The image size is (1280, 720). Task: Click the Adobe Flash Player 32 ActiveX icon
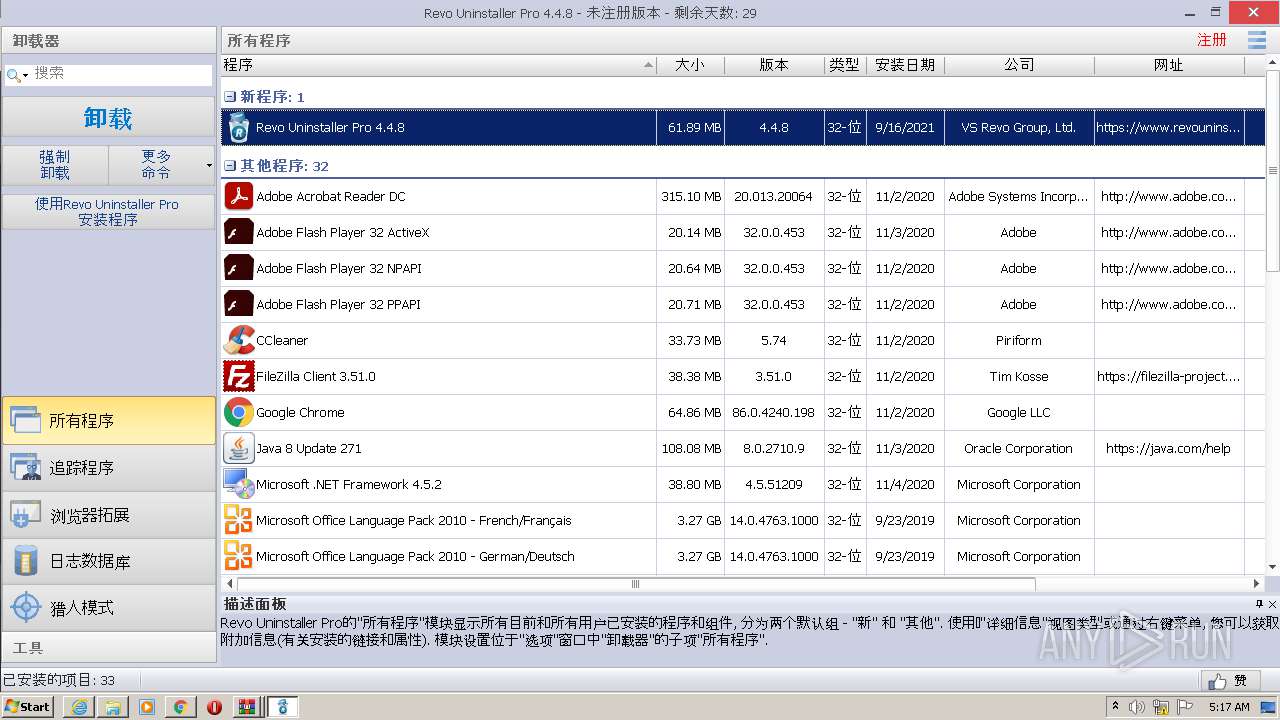tap(238, 232)
